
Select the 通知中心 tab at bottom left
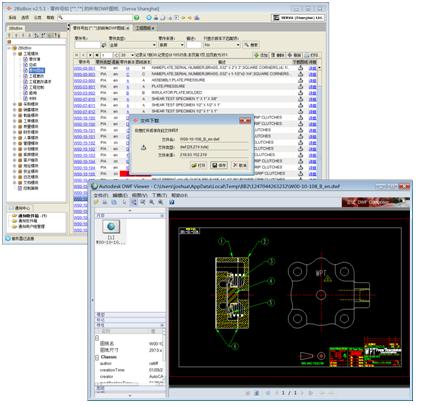(x=21, y=208)
